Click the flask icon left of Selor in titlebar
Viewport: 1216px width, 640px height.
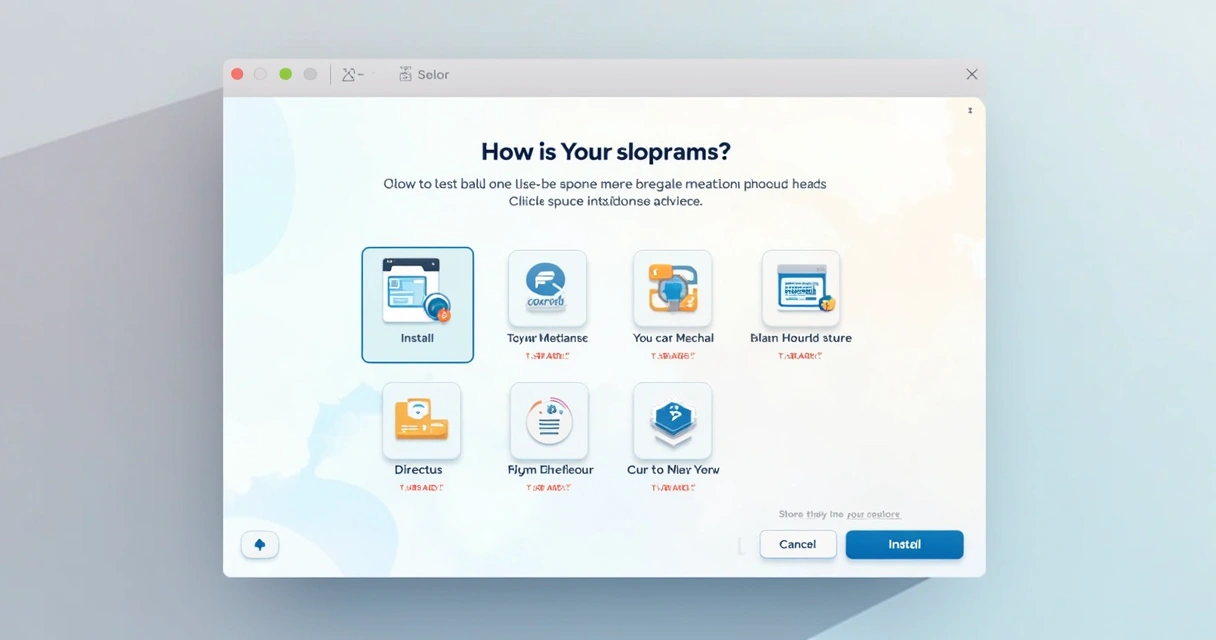tap(348, 73)
